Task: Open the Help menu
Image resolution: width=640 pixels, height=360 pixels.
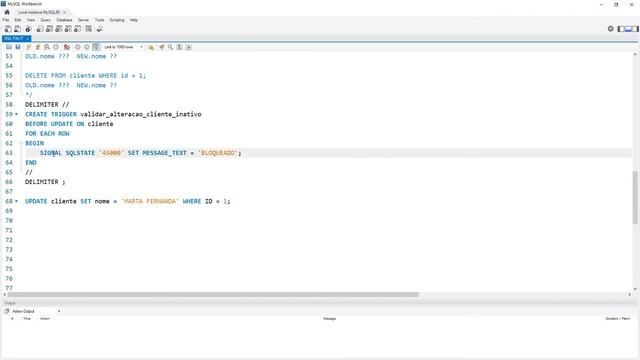Action: pos(134,20)
